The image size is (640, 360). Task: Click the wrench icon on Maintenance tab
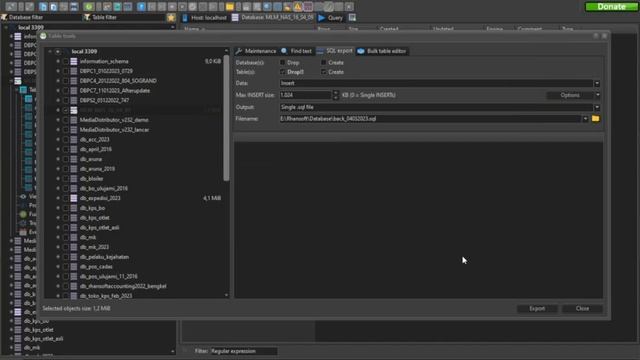(x=239, y=51)
